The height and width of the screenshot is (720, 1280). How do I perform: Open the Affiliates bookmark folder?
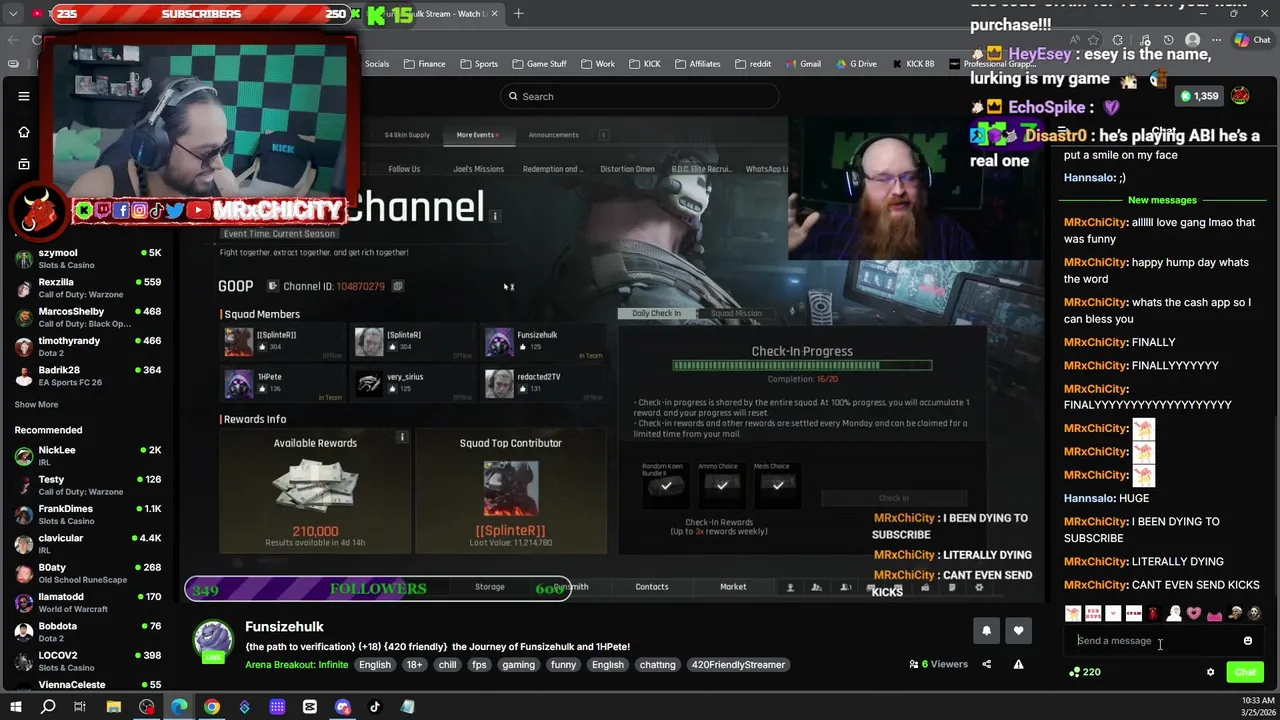tap(697, 64)
